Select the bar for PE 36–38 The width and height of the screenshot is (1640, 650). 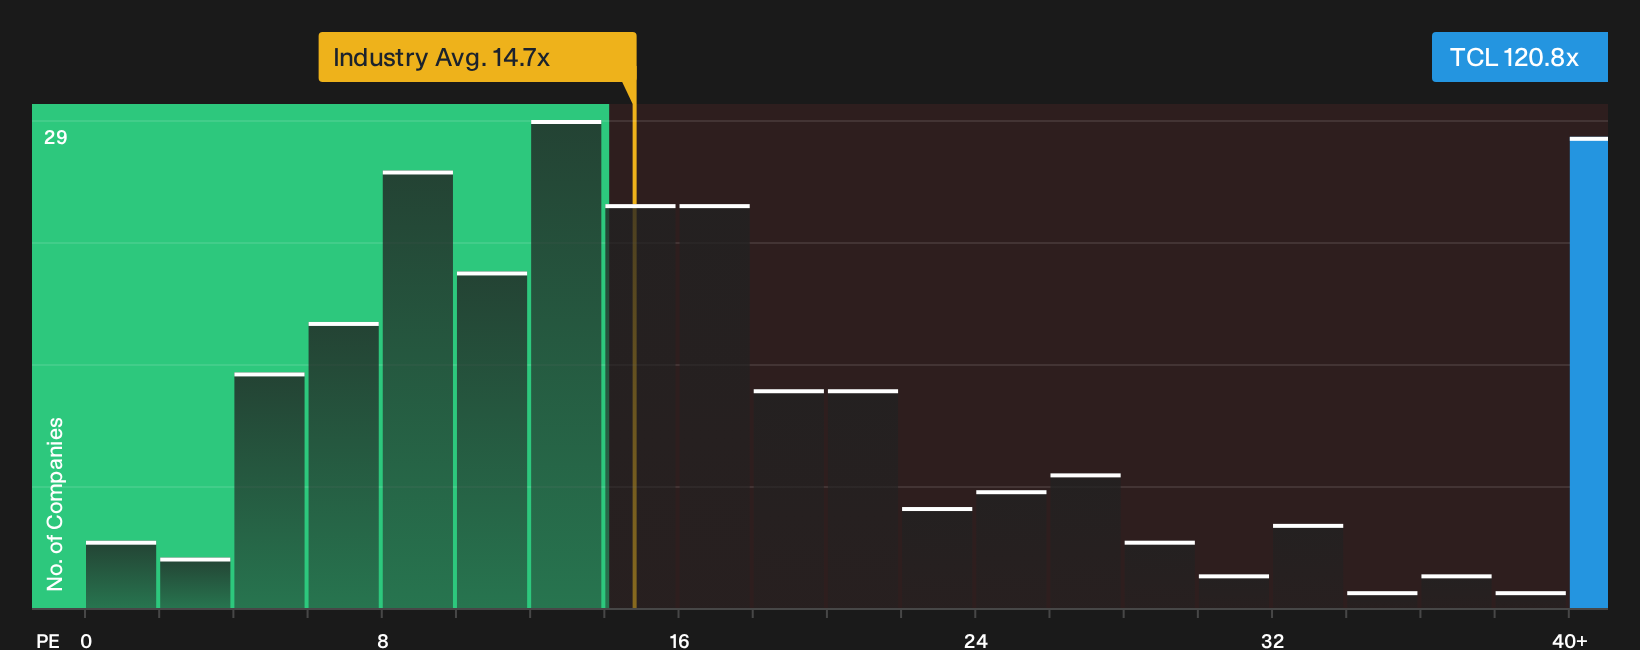[x=1456, y=592]
